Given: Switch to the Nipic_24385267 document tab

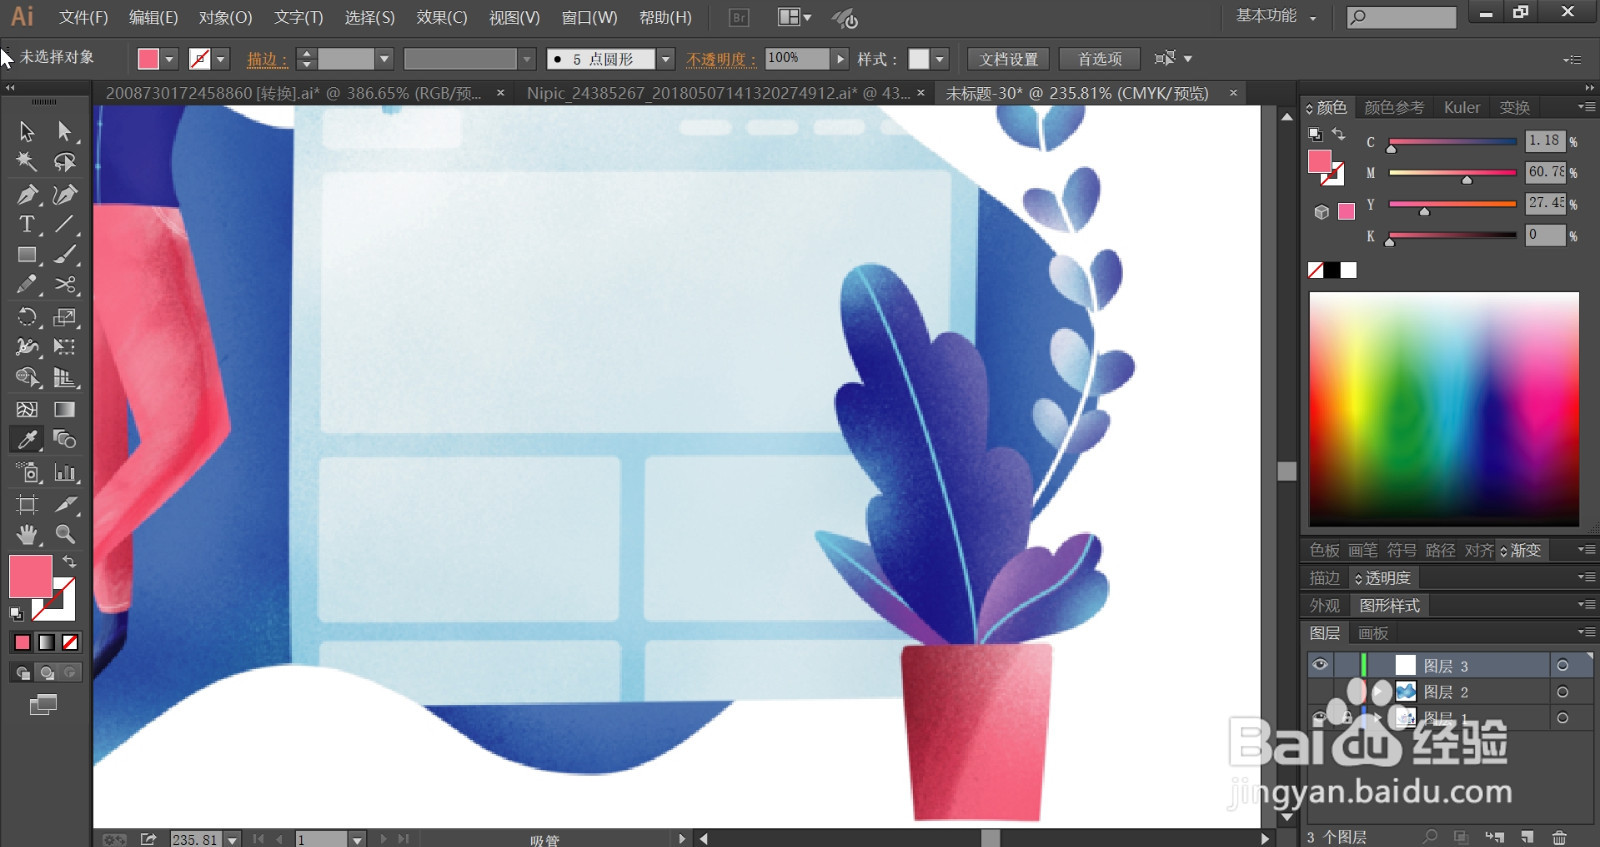Looking at the screenshot, I should click(x=718, y=93).
